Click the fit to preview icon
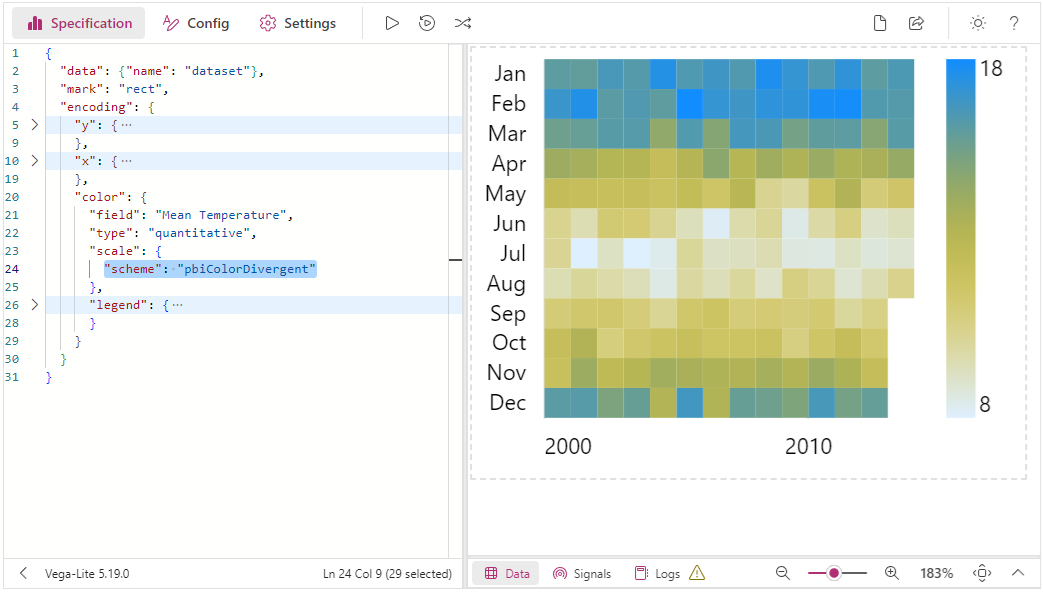1043x593 pixels. coord(982,573)
